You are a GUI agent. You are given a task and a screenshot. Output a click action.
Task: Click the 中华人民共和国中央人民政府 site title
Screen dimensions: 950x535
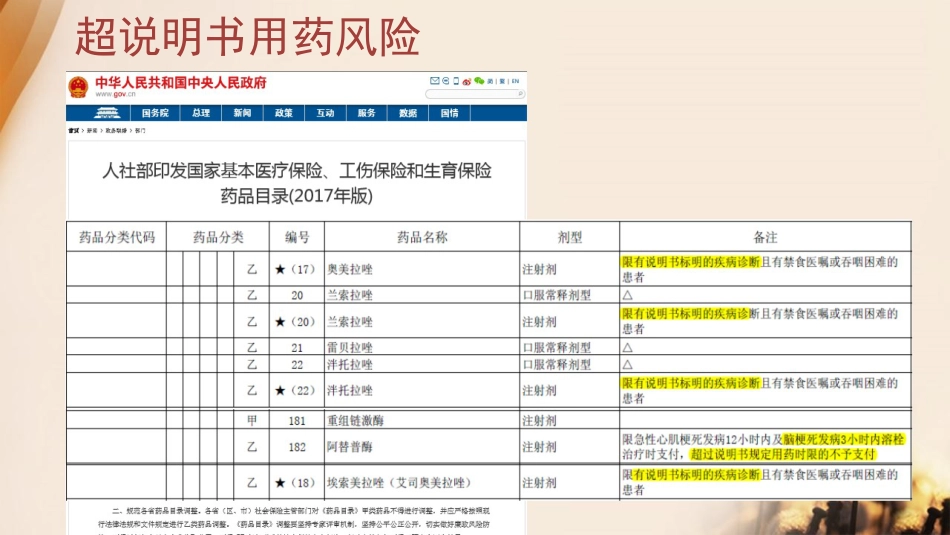point(181,82)
